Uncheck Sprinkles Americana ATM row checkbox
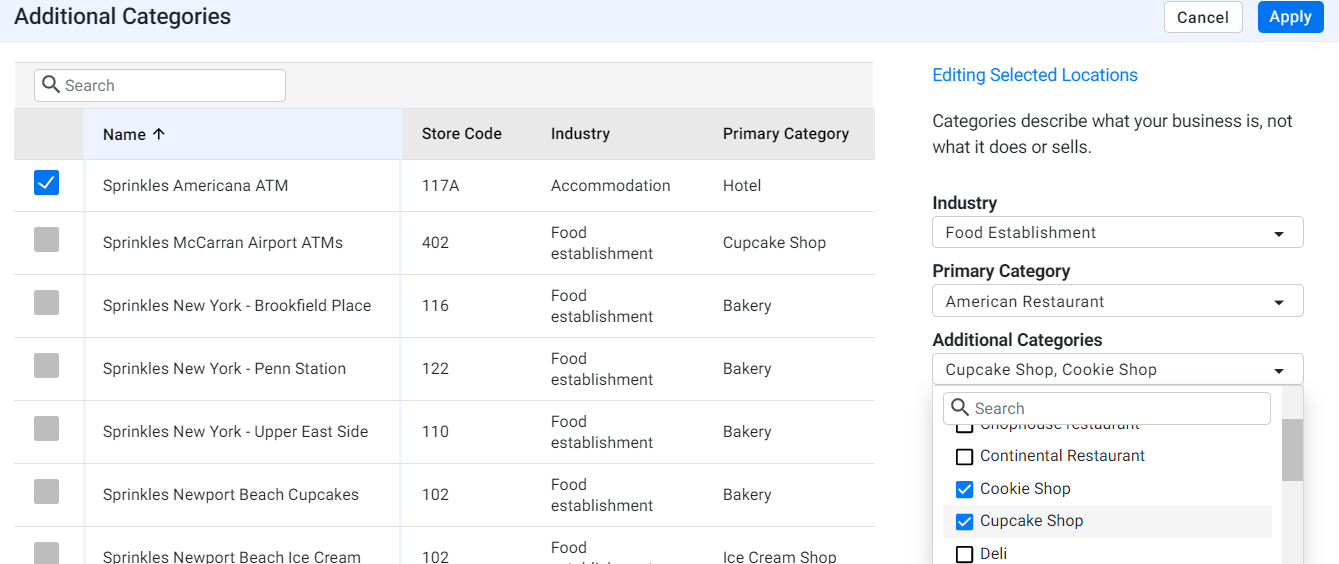The image size is (1339, 564). click(x=46, y=182)
